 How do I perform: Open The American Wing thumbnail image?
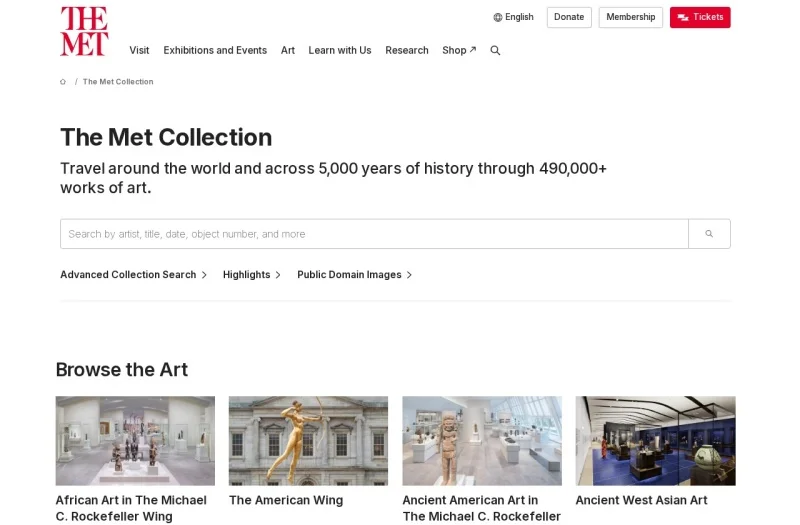[308, 441]
